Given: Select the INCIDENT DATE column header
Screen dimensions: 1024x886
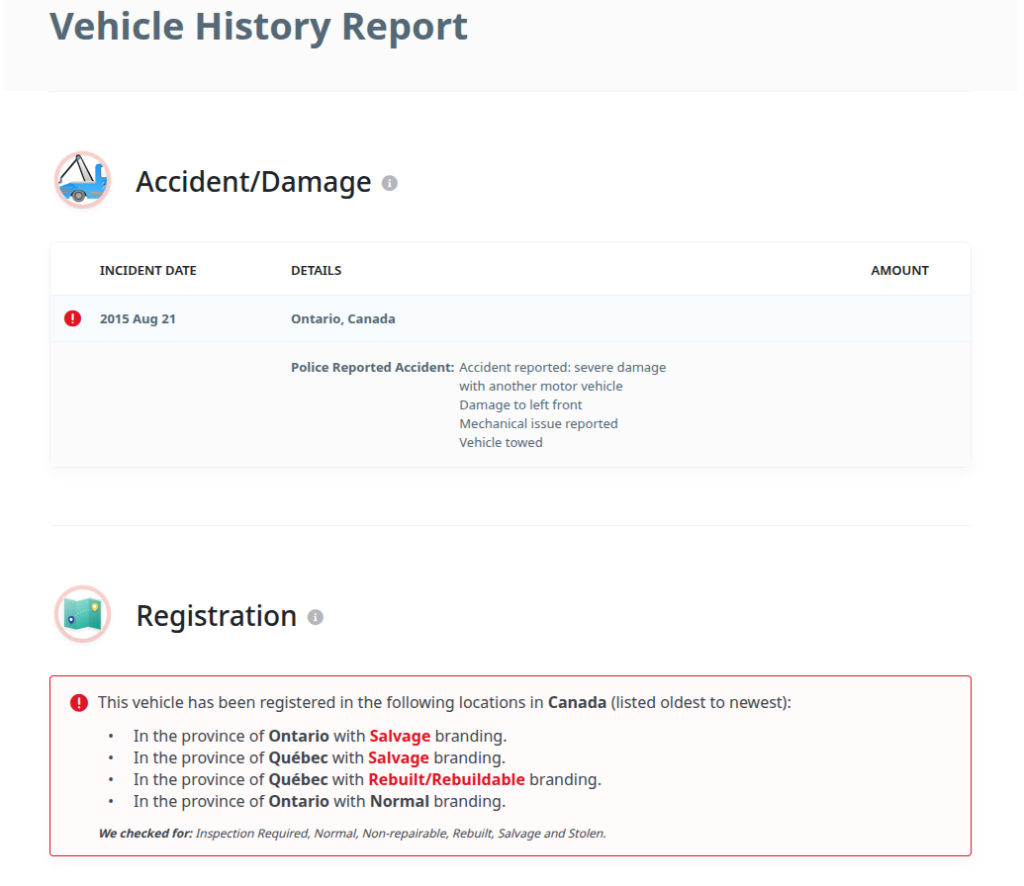Looking at the screenshot, I should [x=148, y=271].
